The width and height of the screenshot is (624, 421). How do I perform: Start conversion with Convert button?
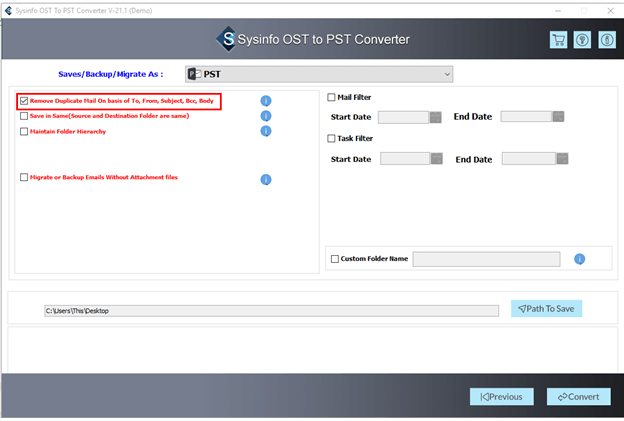[x=579, y=397]
